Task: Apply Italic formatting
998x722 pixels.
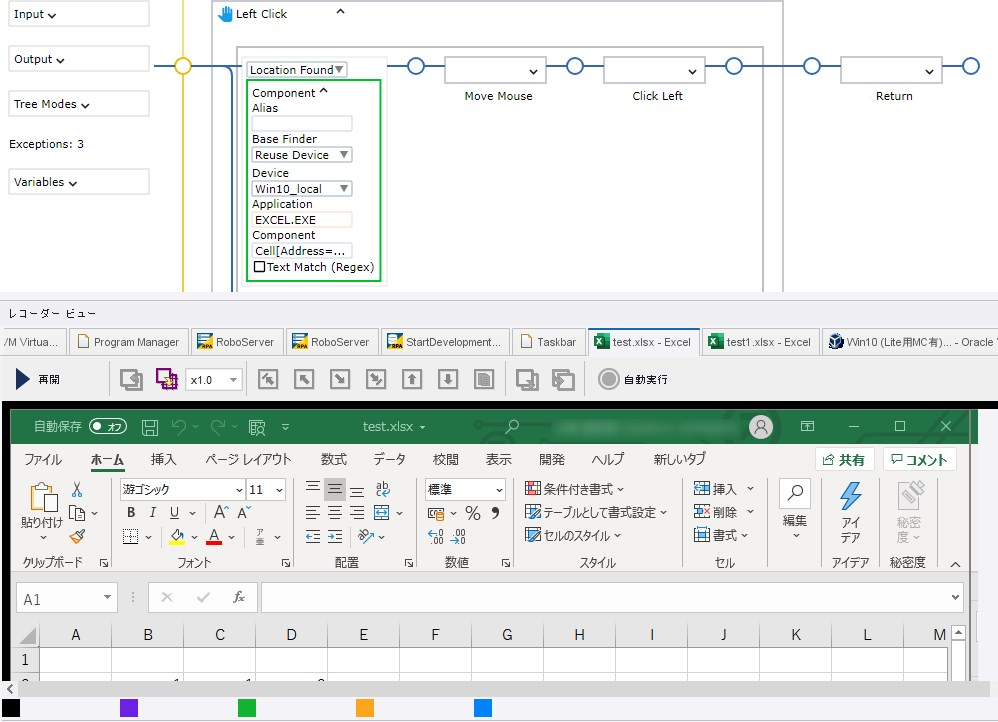Action: (153, 513)
